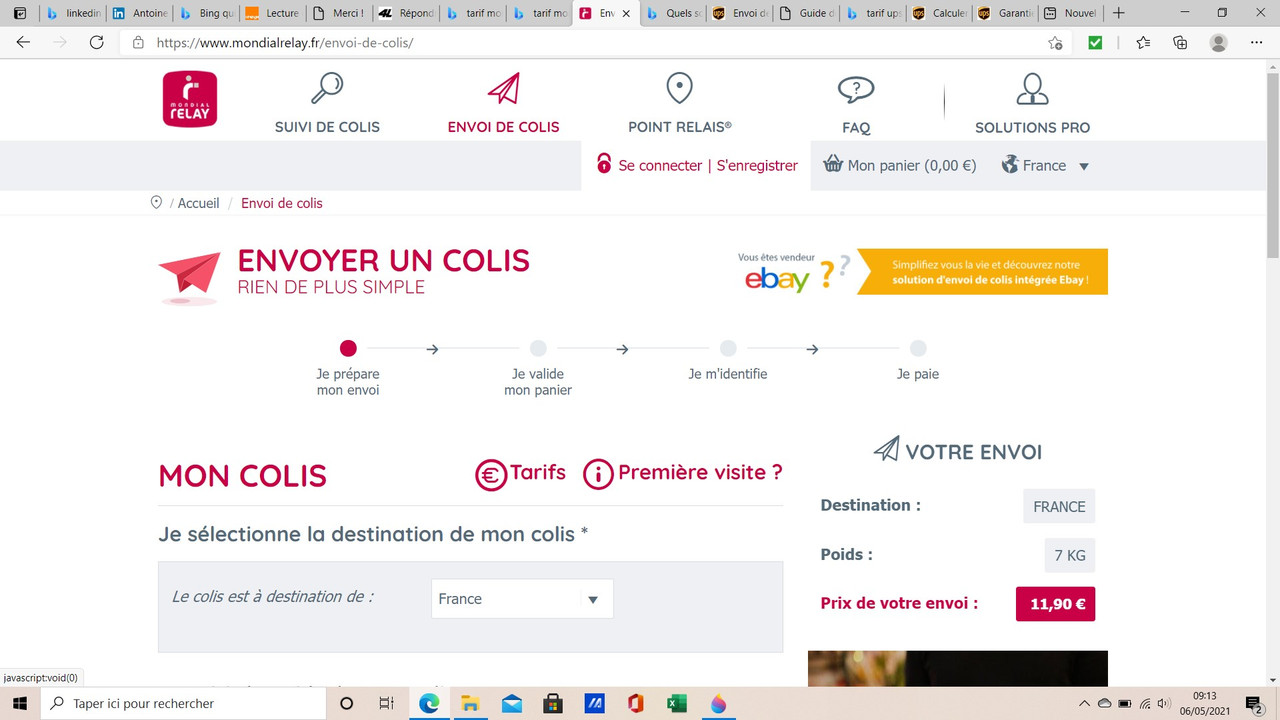Open Solutions Pro person icon
The image size is (1280, 720).
pos(1032,89)
